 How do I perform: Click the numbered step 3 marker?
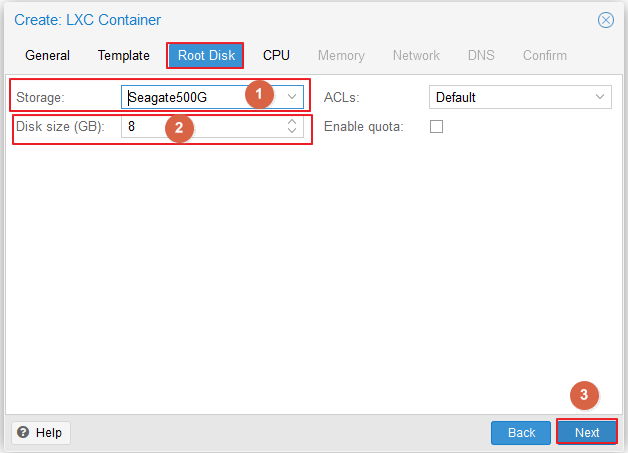pos(584,395)
